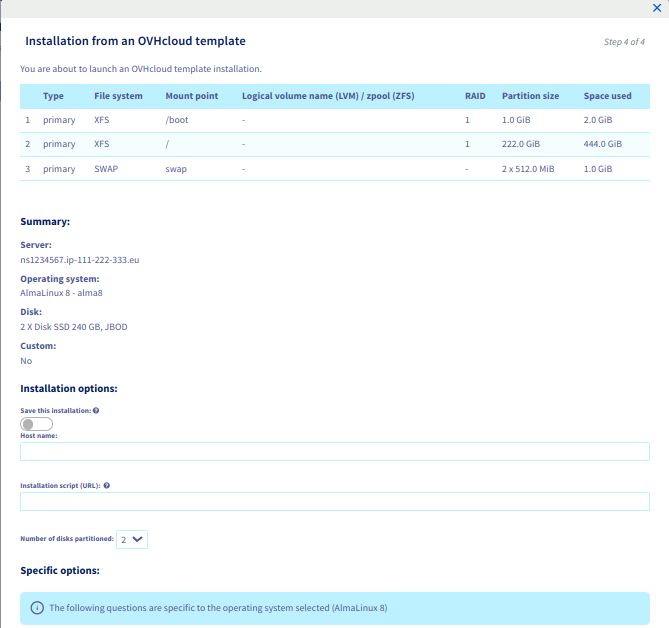Close the installation dialog with the X
Image resolution: width=669 pixels, height=628 pixels.
click(656, 7)
